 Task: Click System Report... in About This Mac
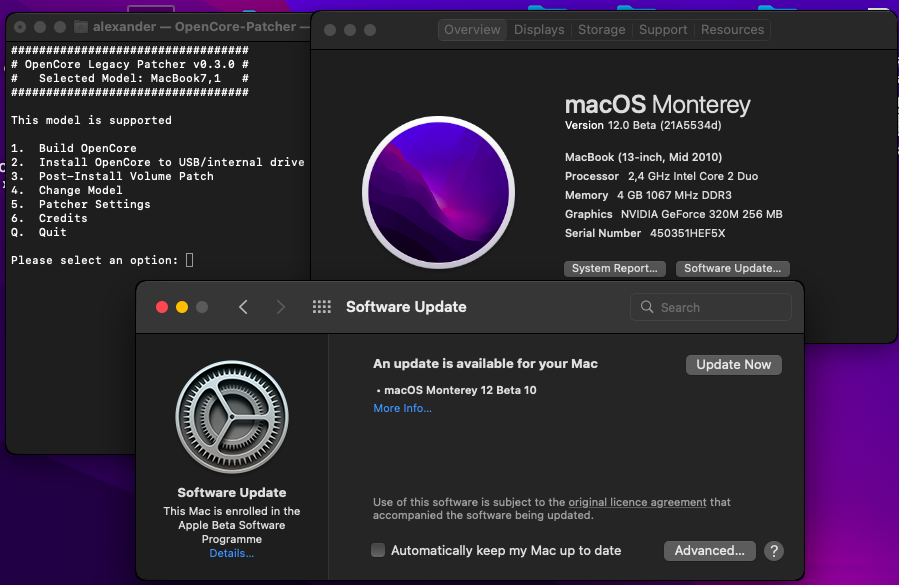pos(615,268)
